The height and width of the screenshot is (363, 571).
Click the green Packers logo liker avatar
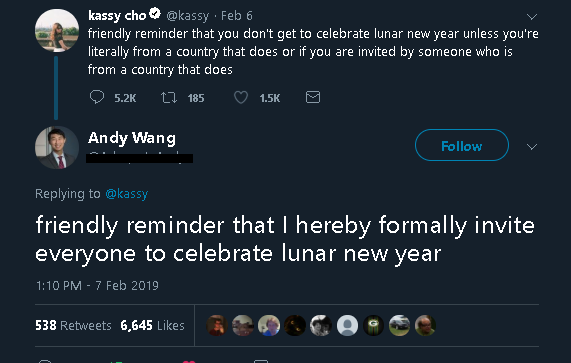pyautogui.click(x=373, y=325)
